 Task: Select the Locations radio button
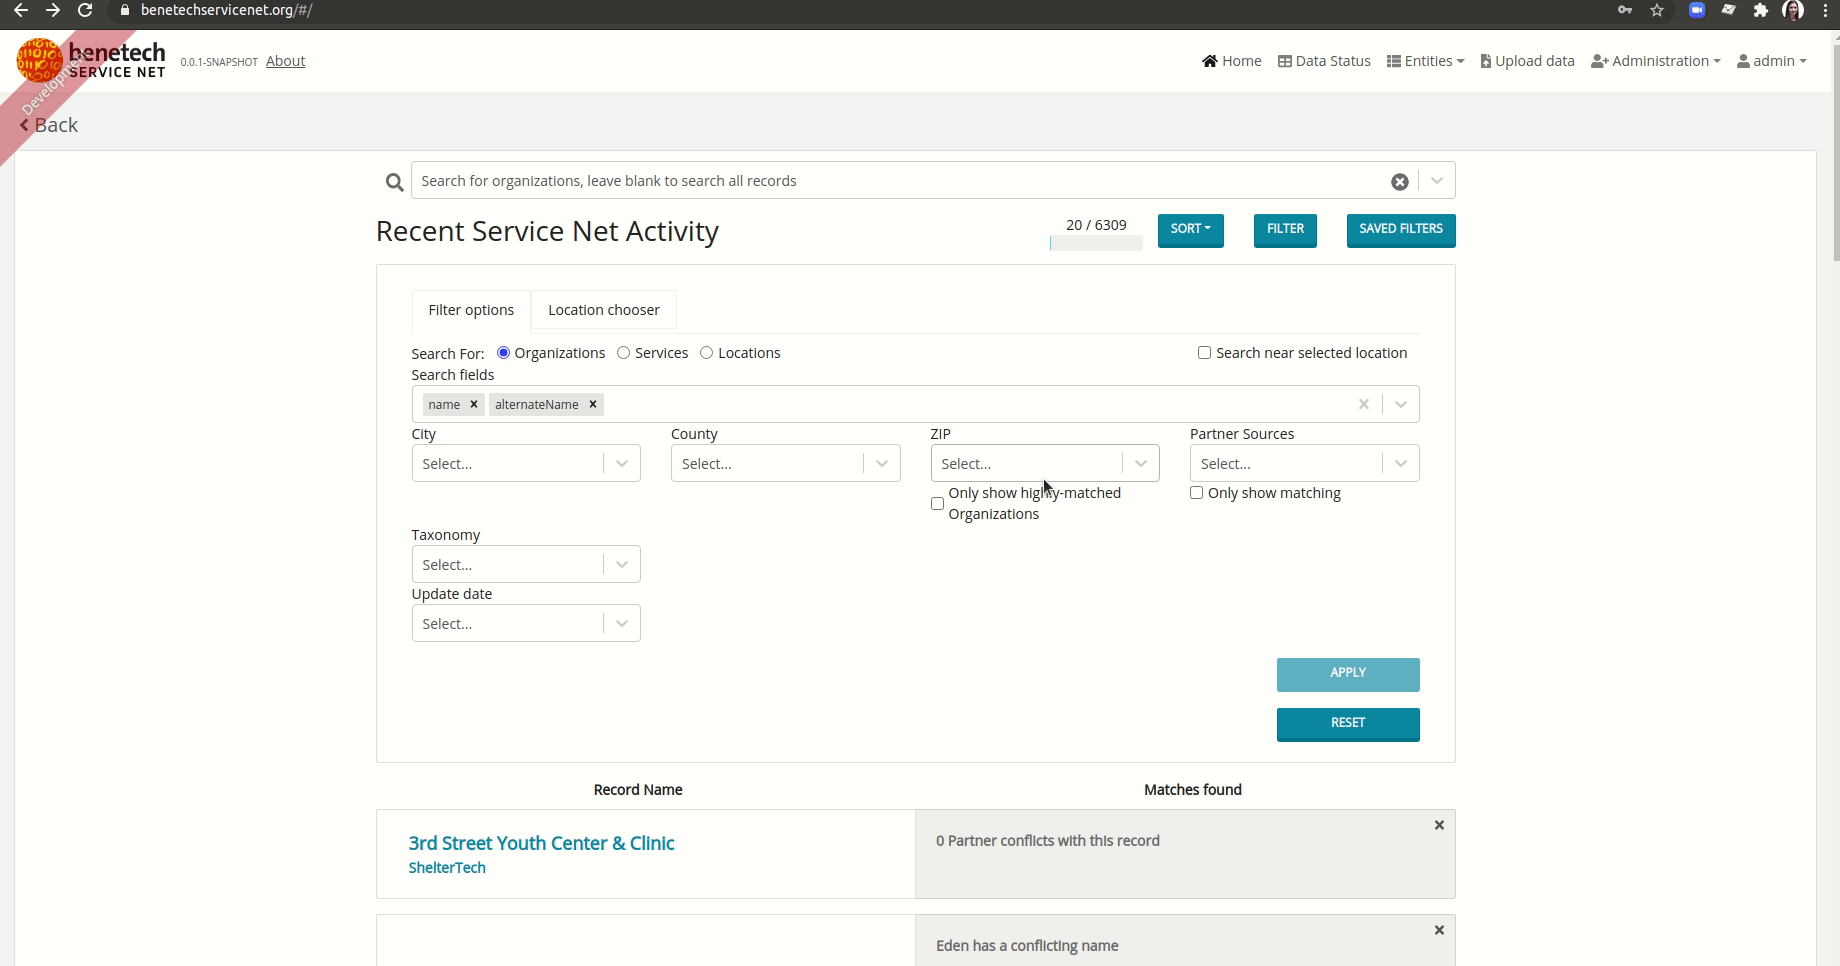pyautogui.click(x=706, y=353)
